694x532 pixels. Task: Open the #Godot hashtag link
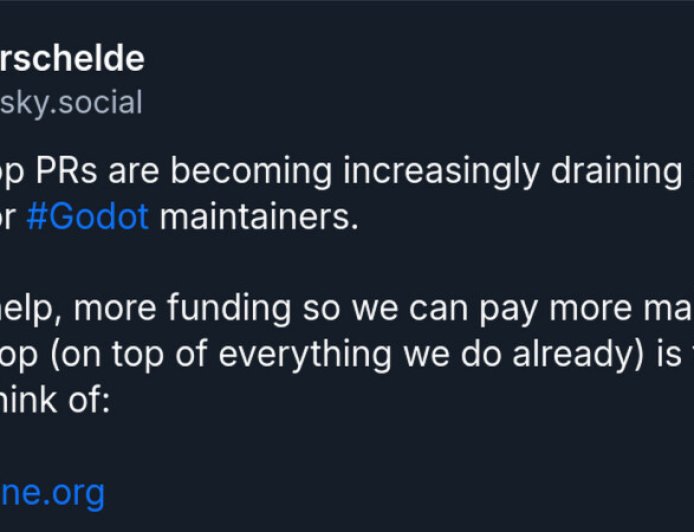click(x=87, y=216)
